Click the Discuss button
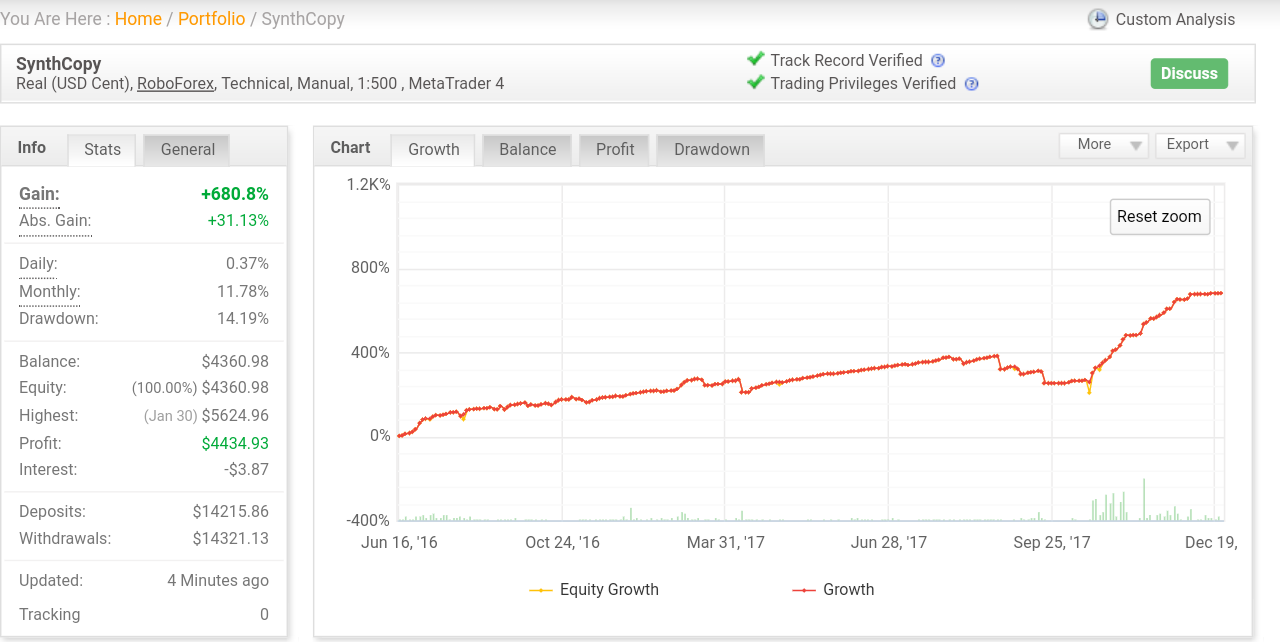This screenshot has height=642, width=1280. [1189, 74]
